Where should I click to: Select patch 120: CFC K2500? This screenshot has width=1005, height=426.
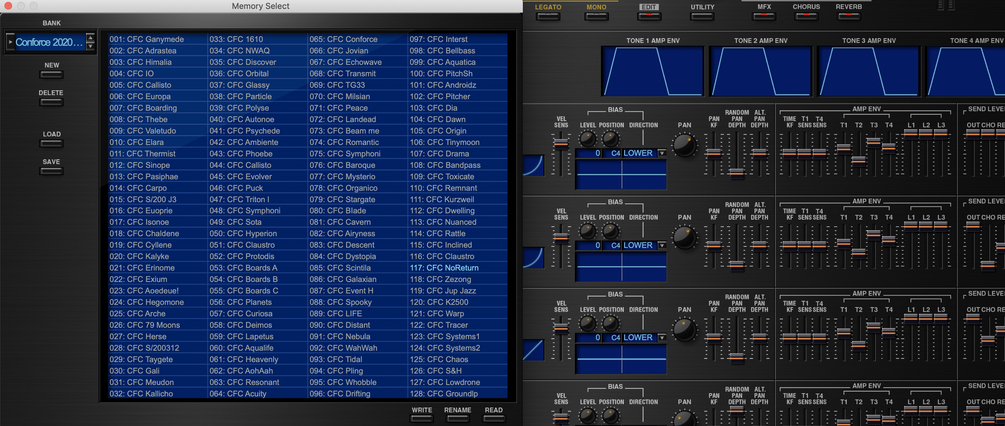click(x=458, y=302)
